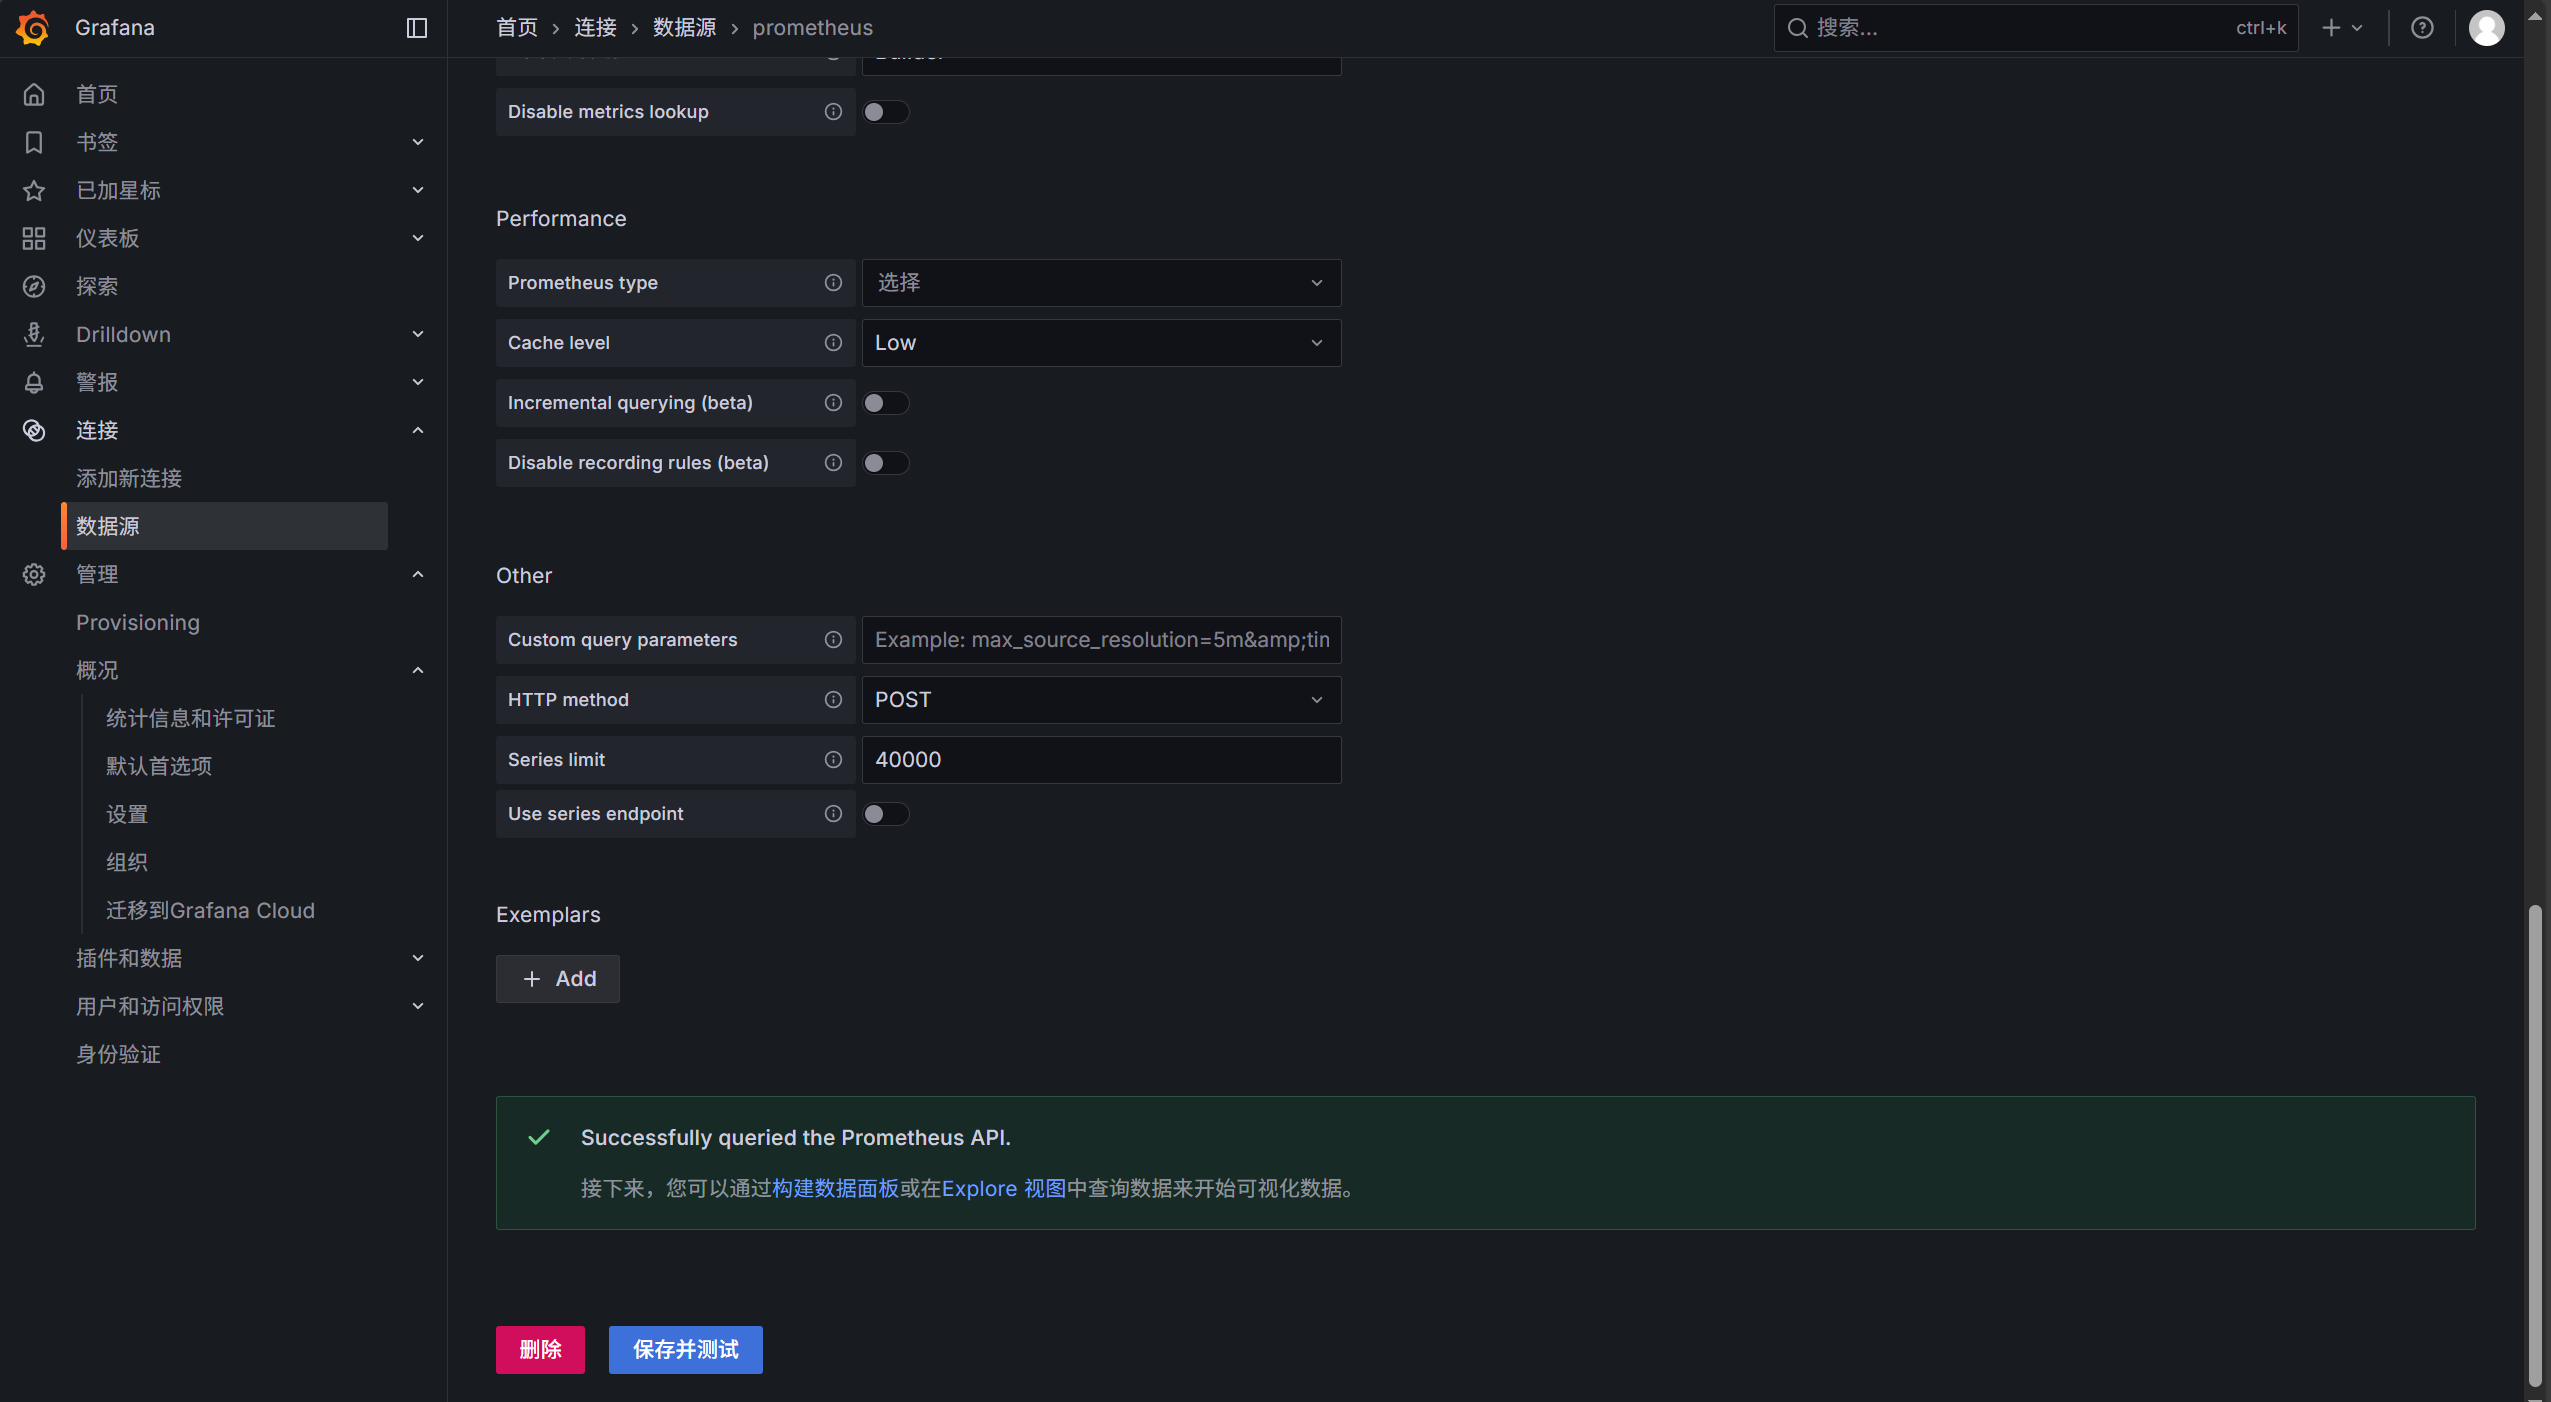2551x1402 pixels.
Task: Click the home icon in sidebar
Action: point(34,94)
